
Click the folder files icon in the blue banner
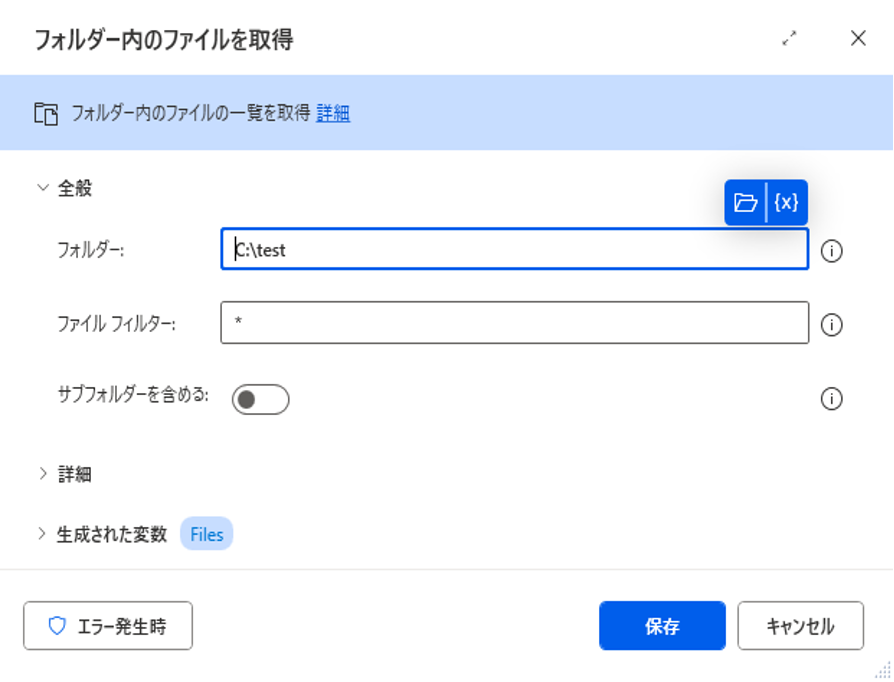[46, 113]
